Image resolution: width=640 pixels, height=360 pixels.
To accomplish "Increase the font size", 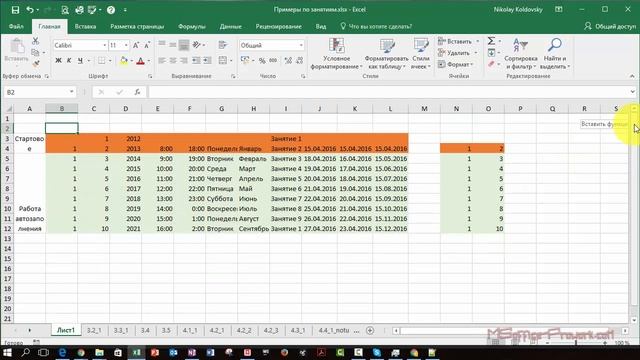I will (136, 45).
